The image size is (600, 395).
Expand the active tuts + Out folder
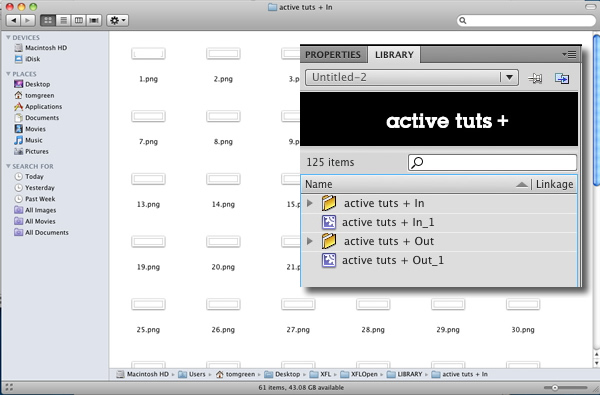pos(310,241)
